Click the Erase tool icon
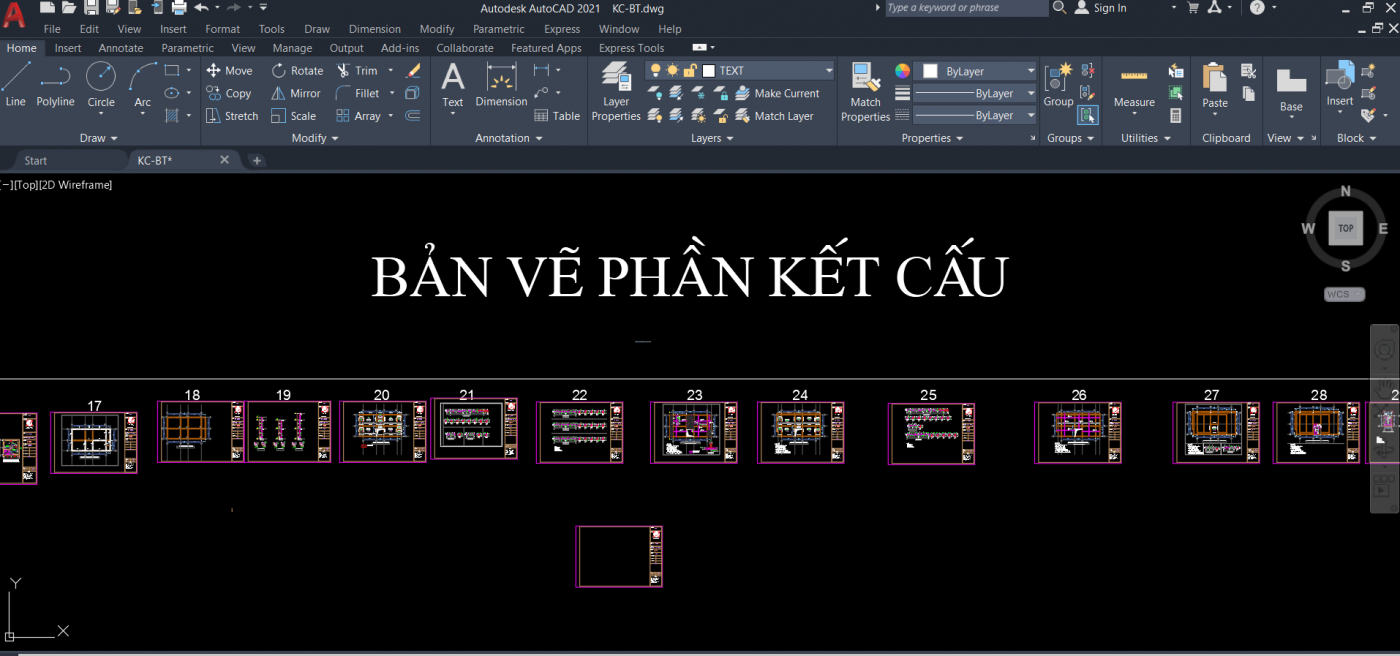The image size is (1400, 656). [413, 71]
